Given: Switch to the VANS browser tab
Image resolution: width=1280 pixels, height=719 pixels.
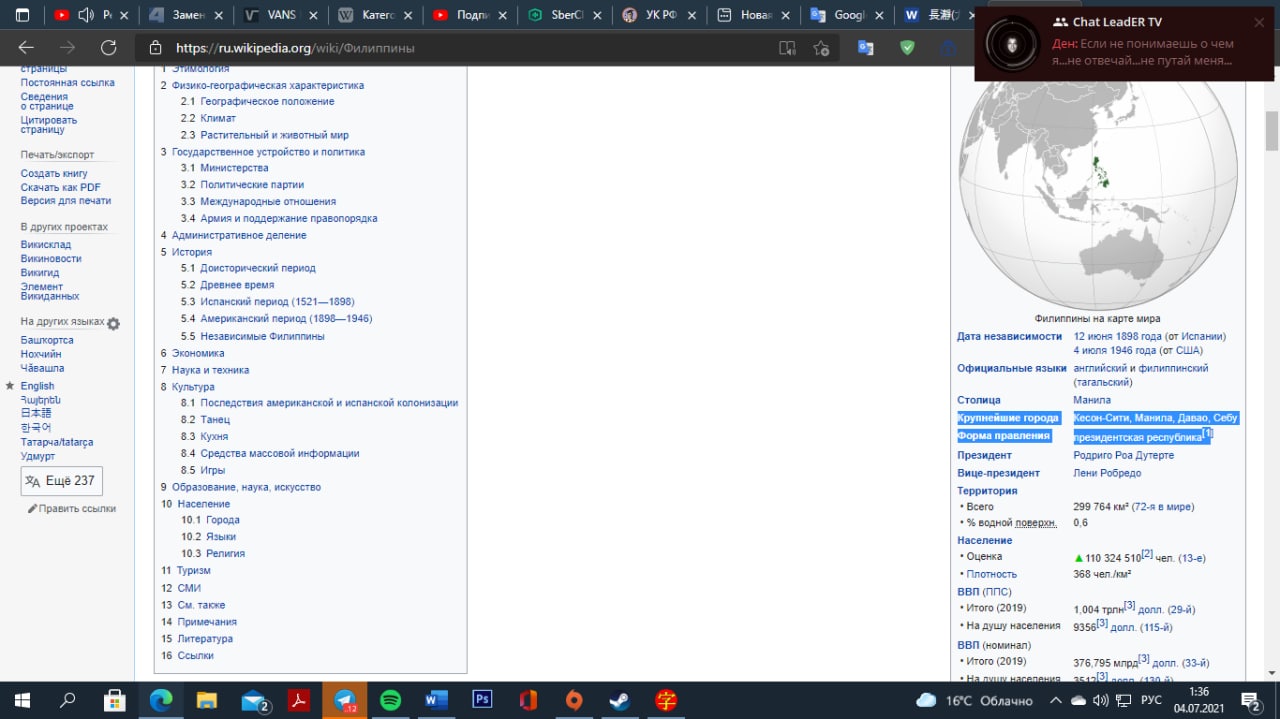Looking at the screenshot, I should pos(282,15).
